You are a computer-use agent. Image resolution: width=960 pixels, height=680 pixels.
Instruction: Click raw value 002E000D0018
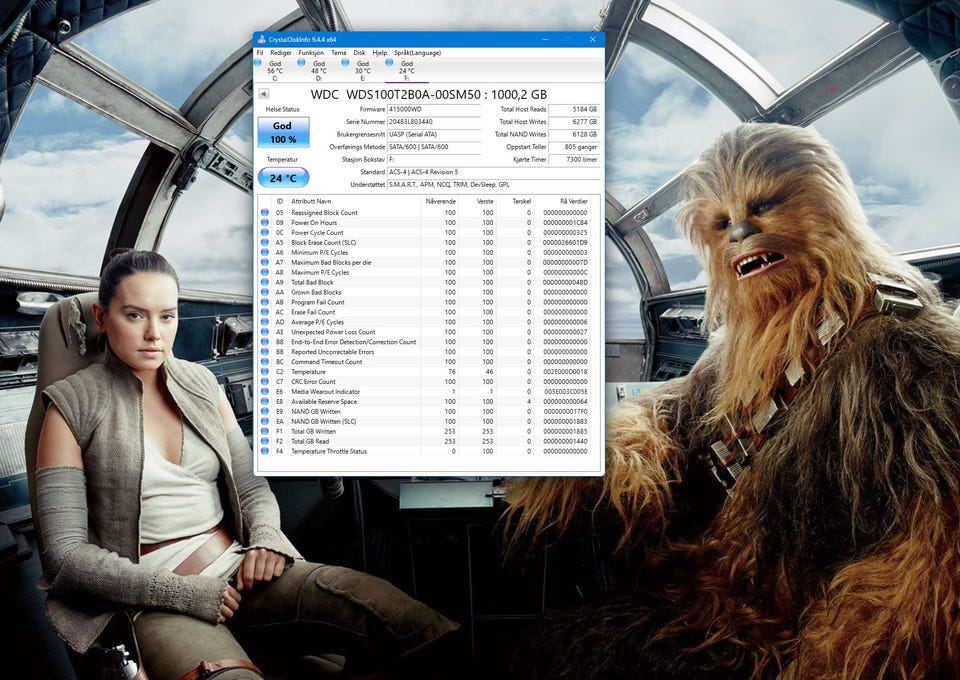565,372
